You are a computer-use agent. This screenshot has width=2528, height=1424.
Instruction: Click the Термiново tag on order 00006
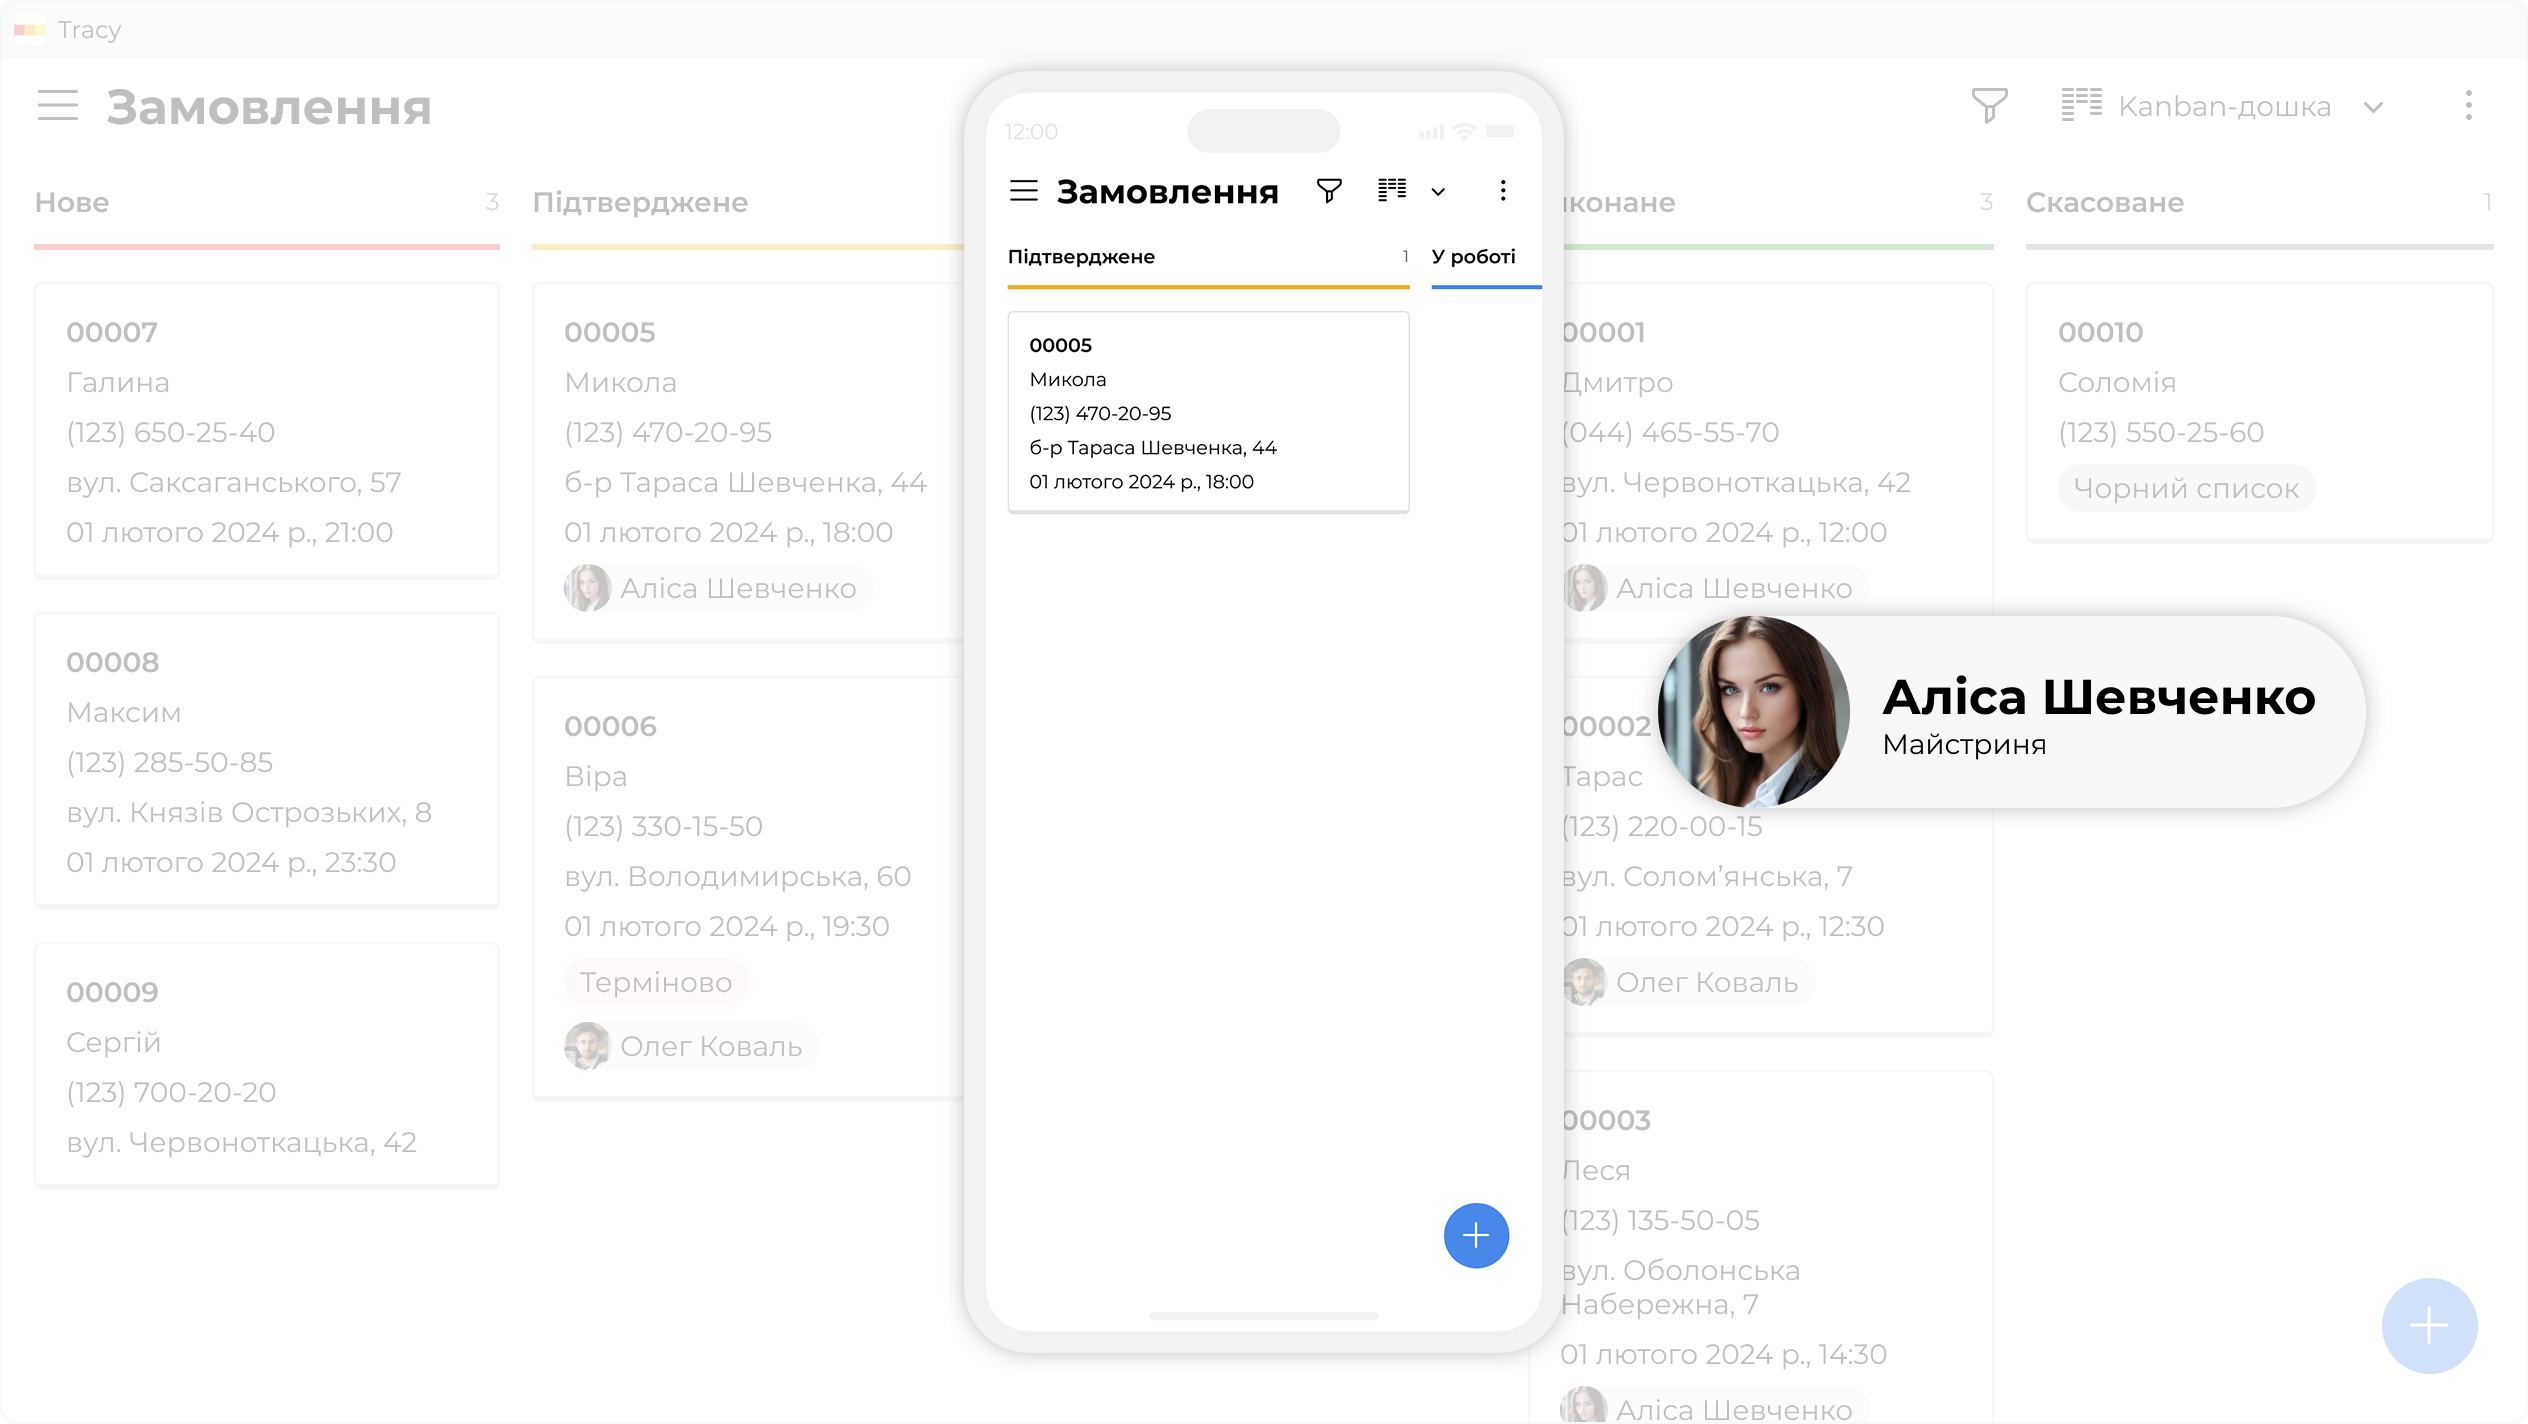tap(656, 982)
